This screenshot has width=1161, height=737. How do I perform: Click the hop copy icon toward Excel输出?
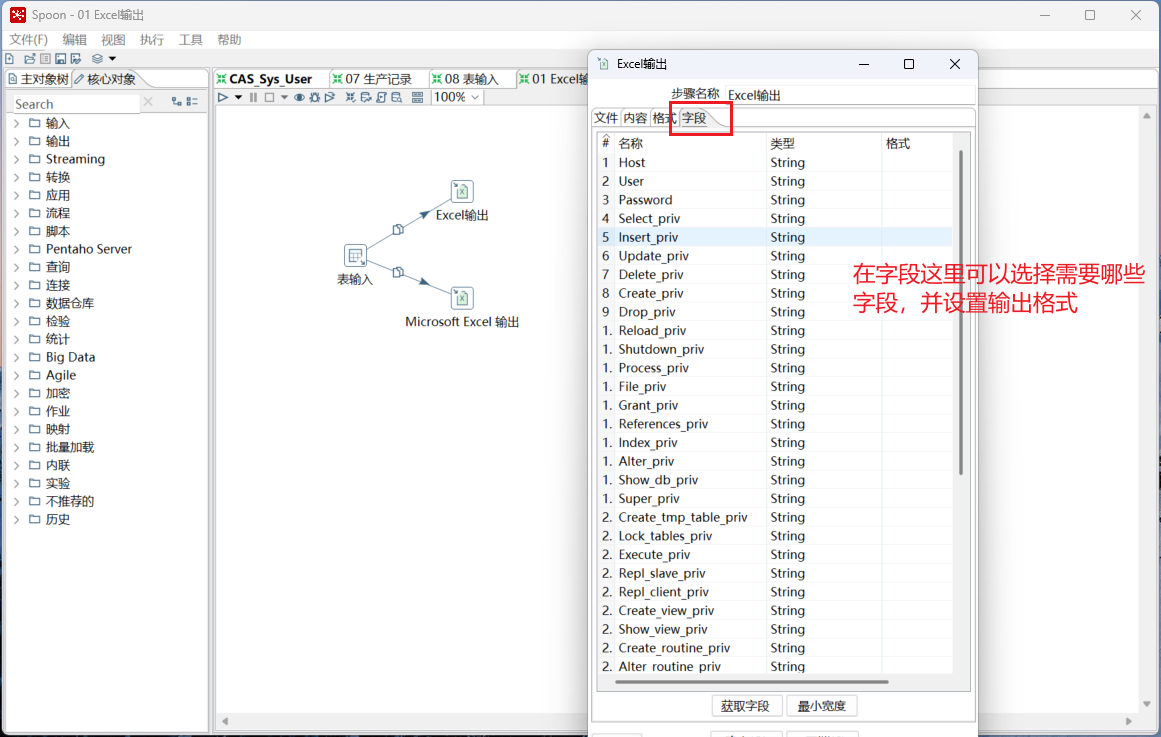(x=398, y=229)
